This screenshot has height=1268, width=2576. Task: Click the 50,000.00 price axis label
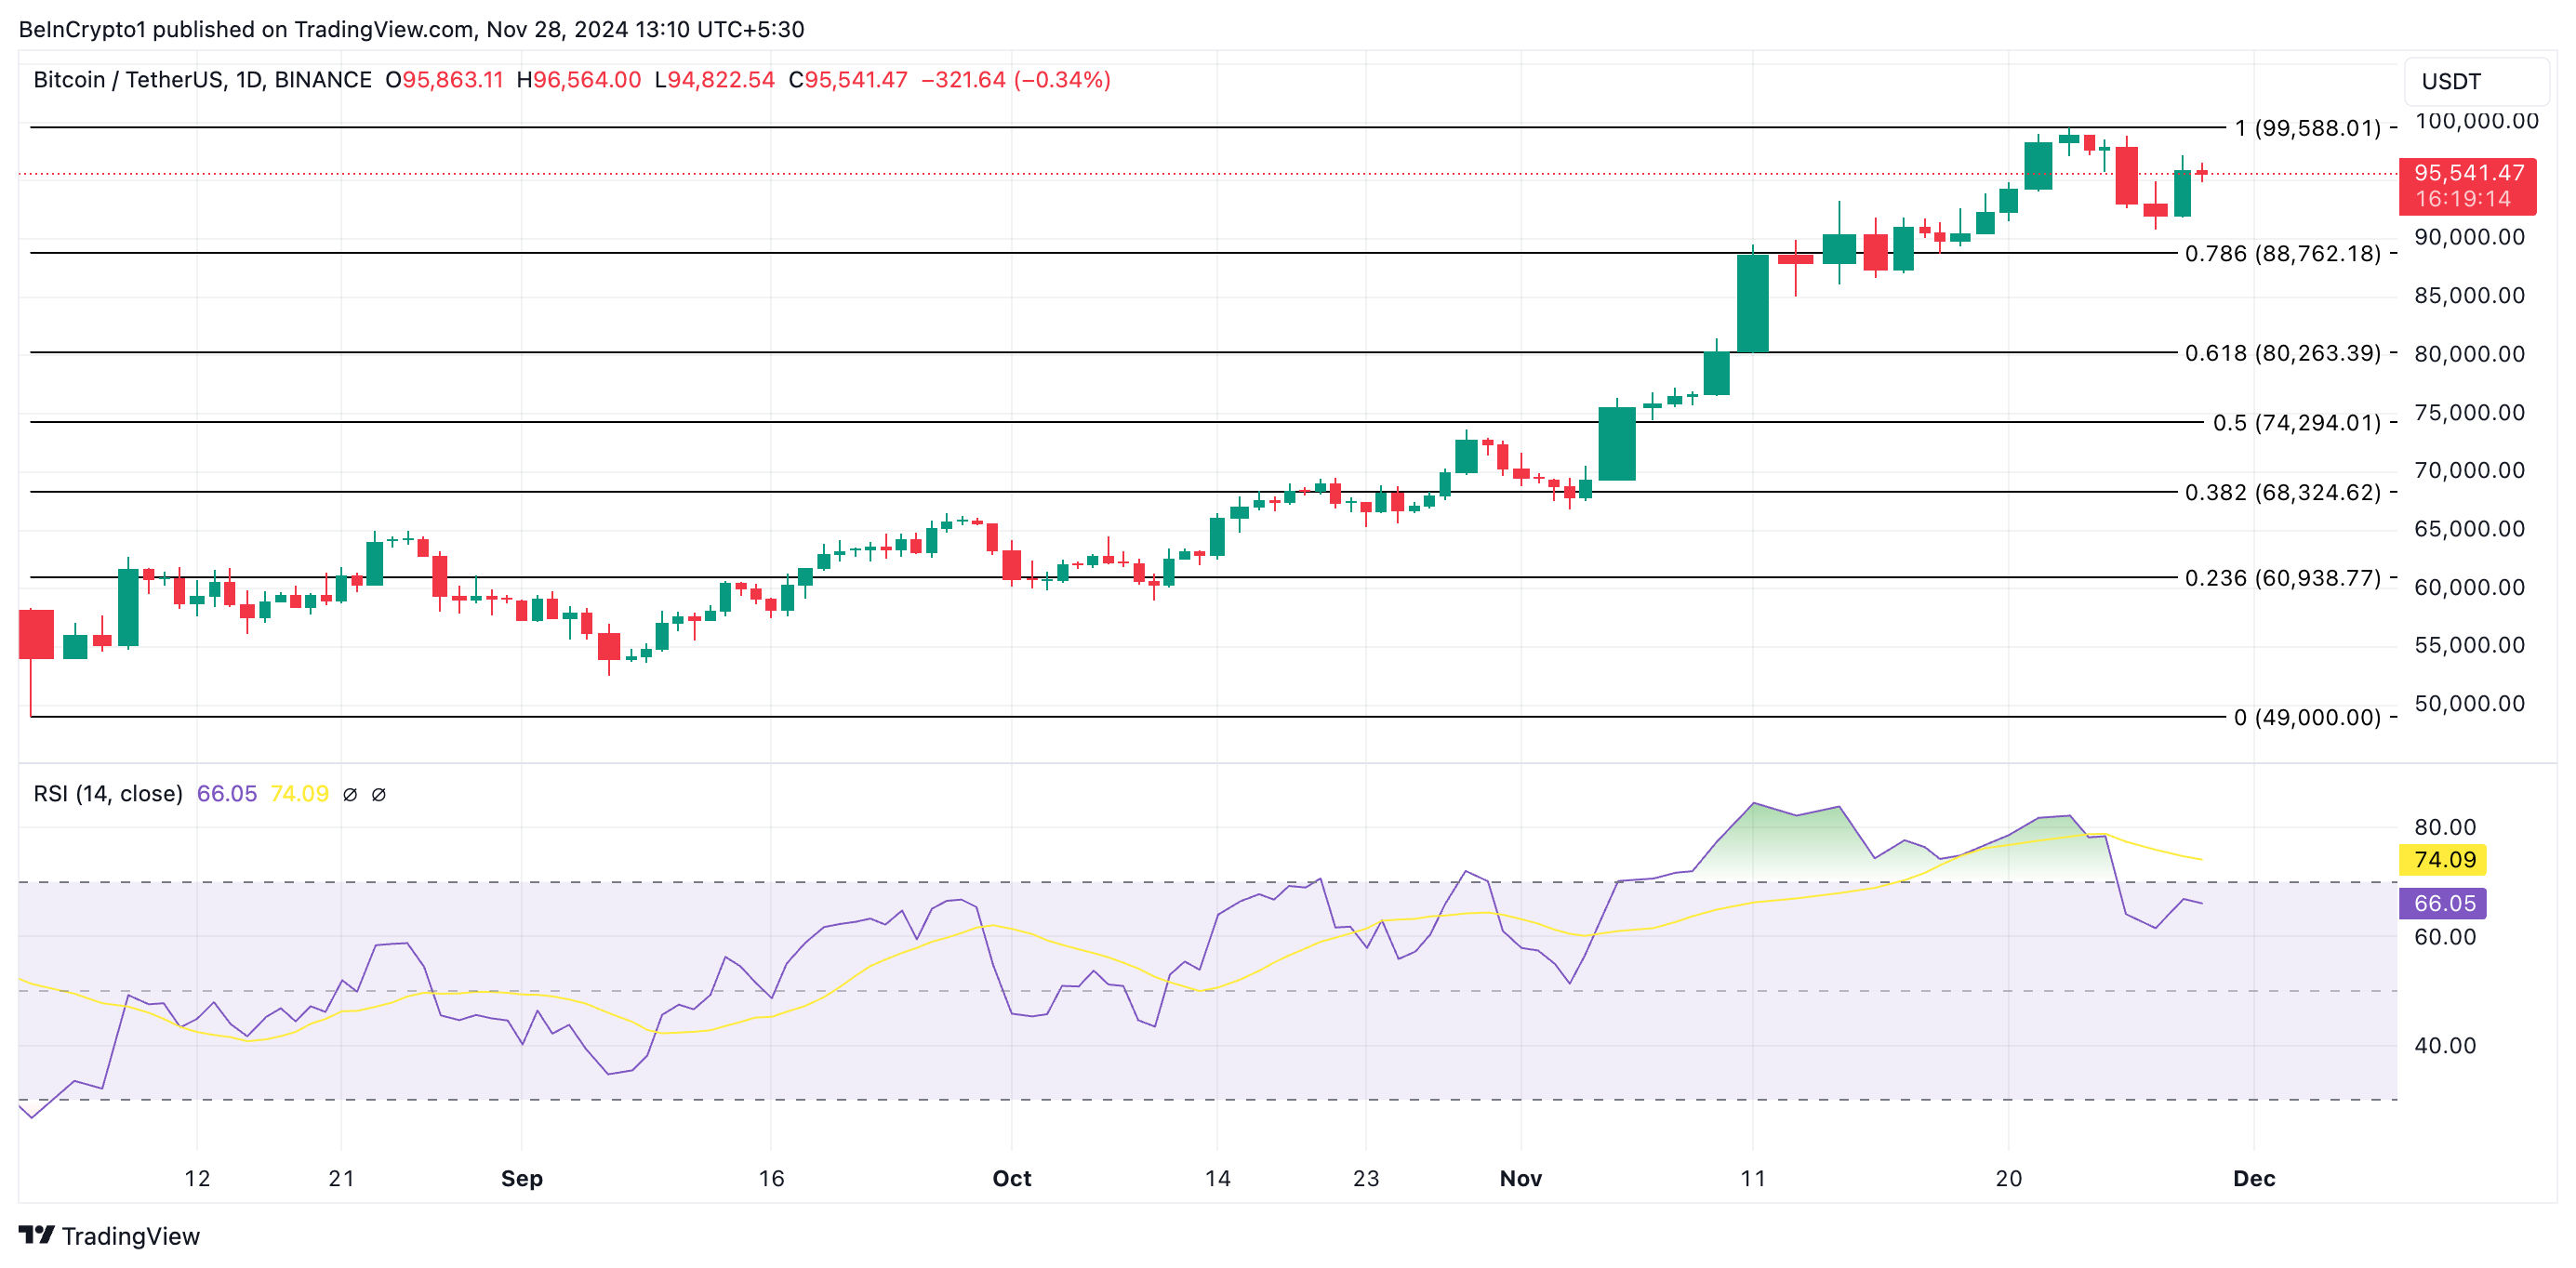tap(2469, 703)
